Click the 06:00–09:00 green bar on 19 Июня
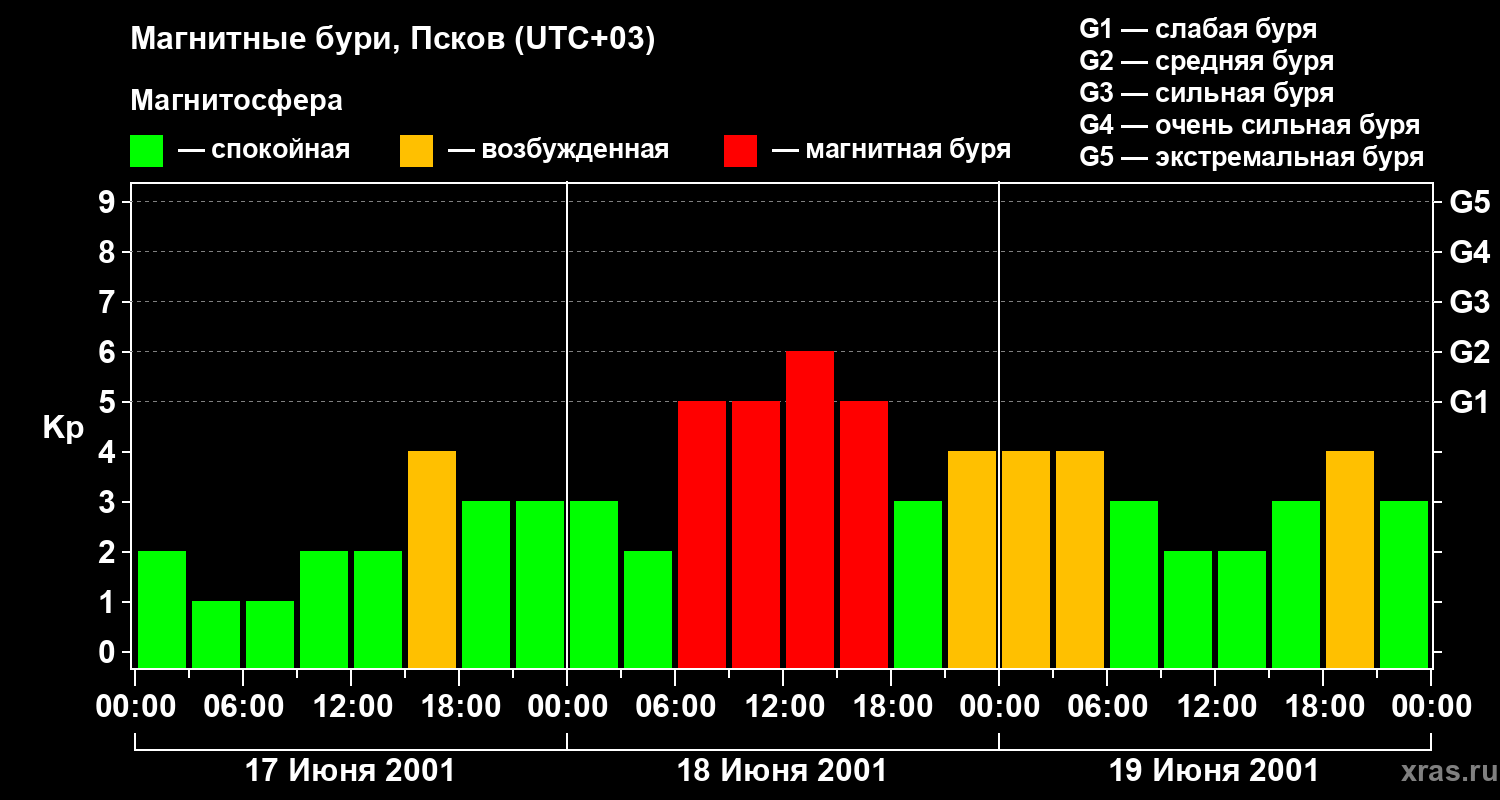1500x800 pixels. (1134, 584)
